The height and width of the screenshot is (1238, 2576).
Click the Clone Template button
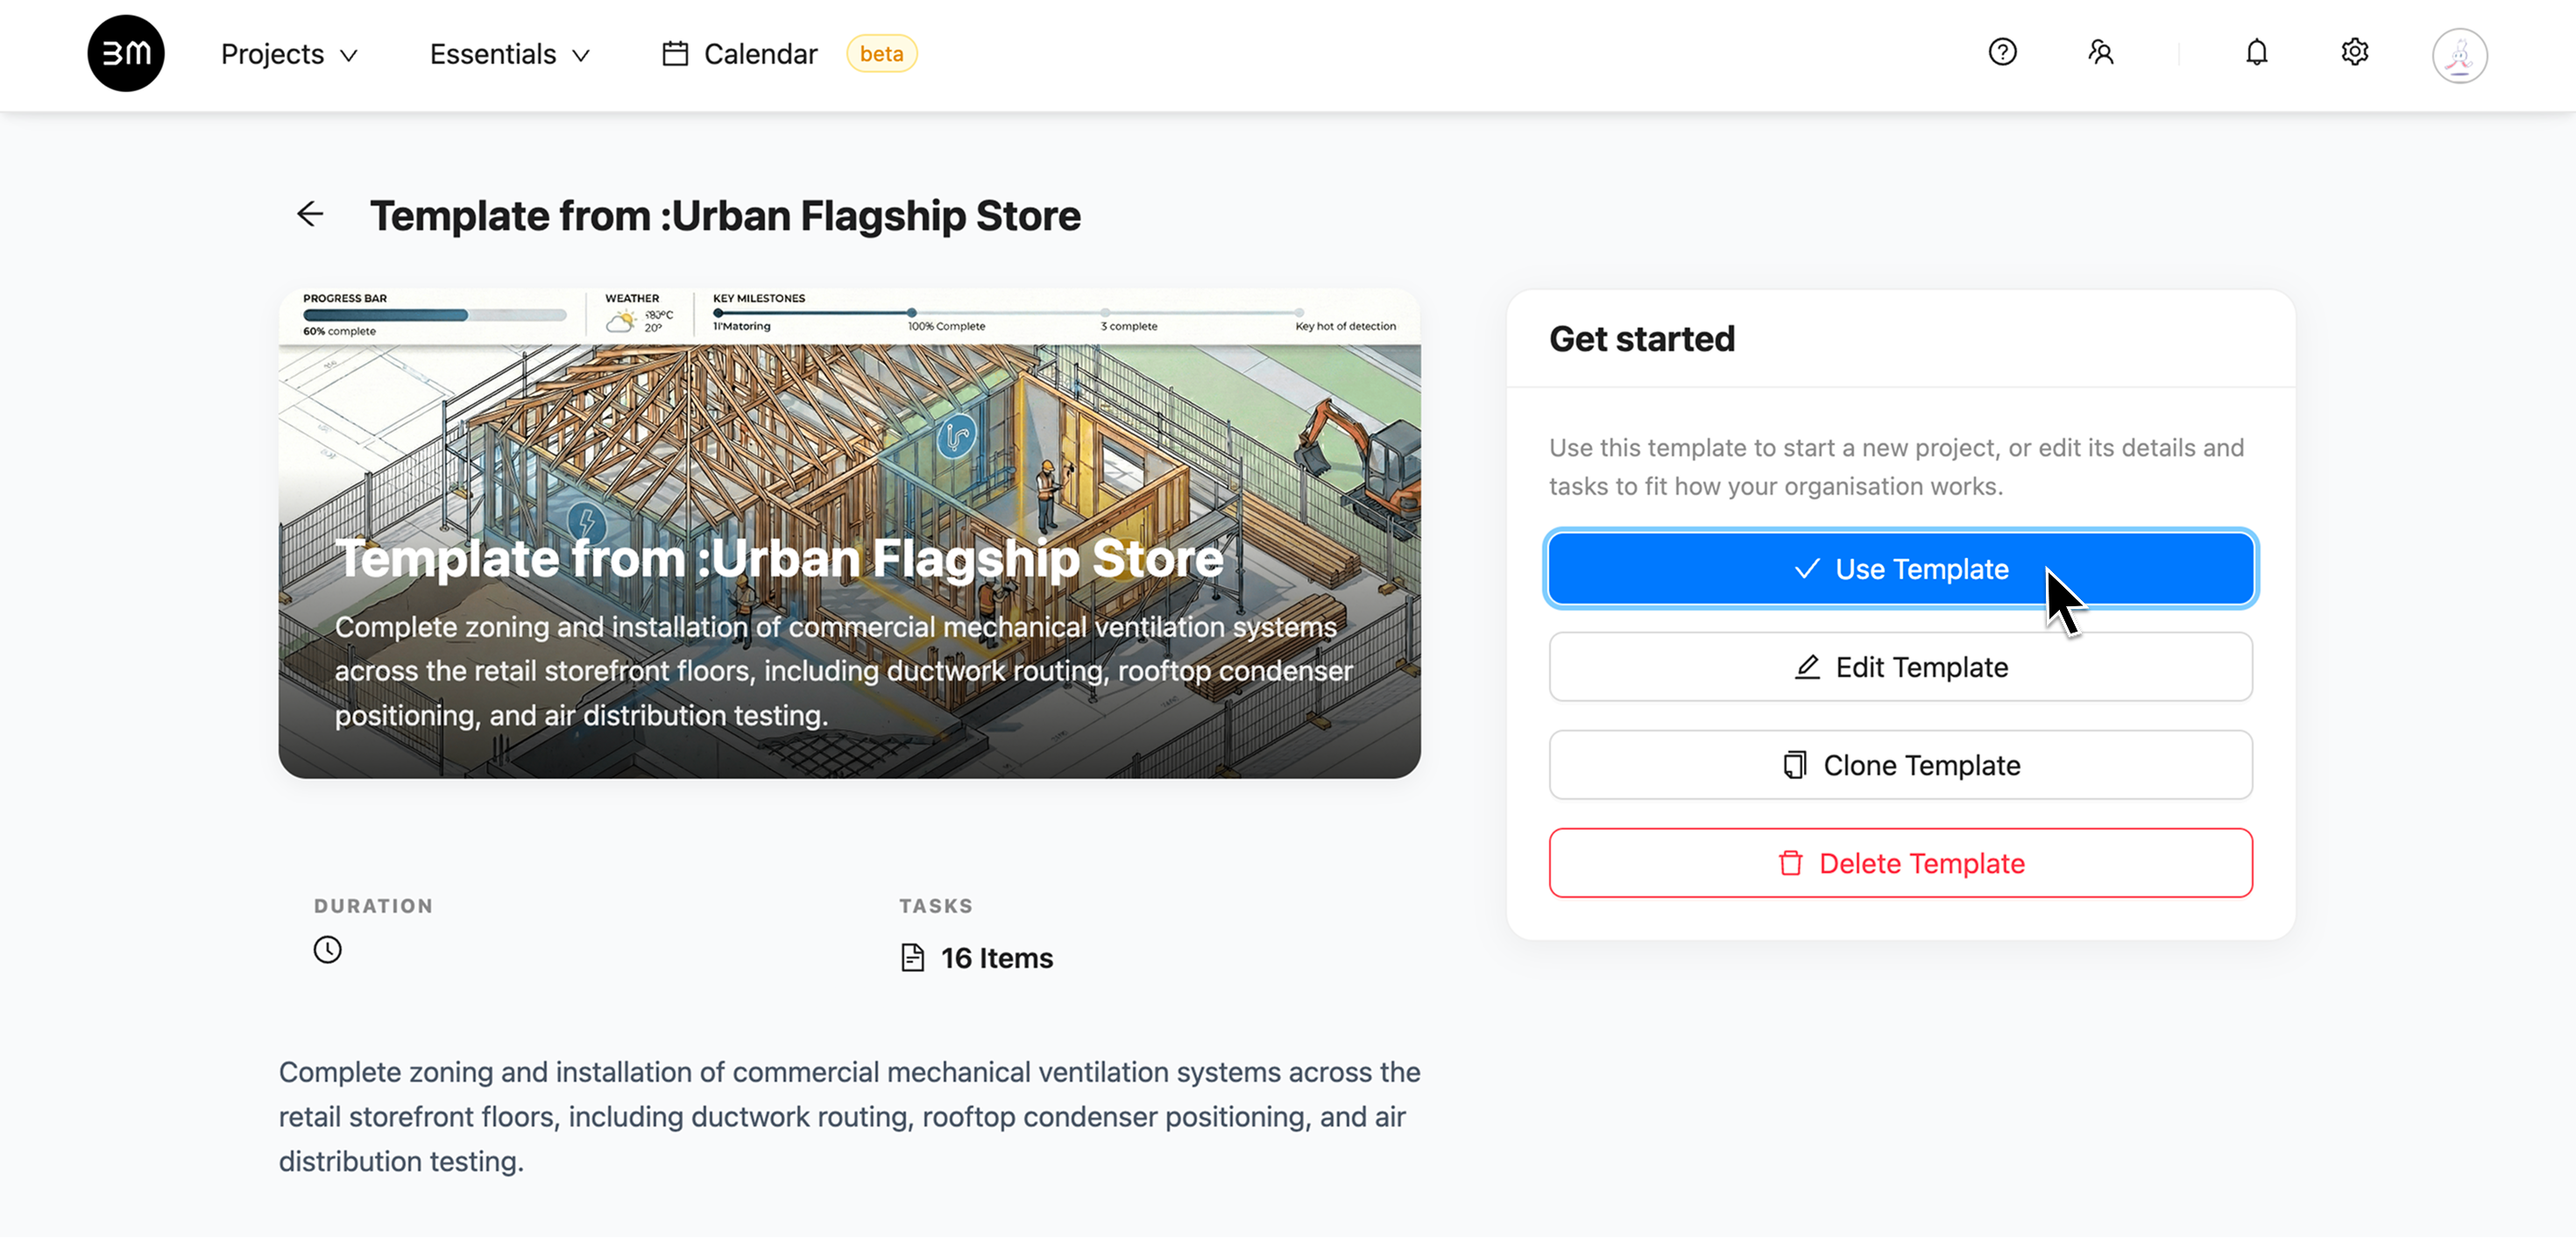pos(1900,765)
